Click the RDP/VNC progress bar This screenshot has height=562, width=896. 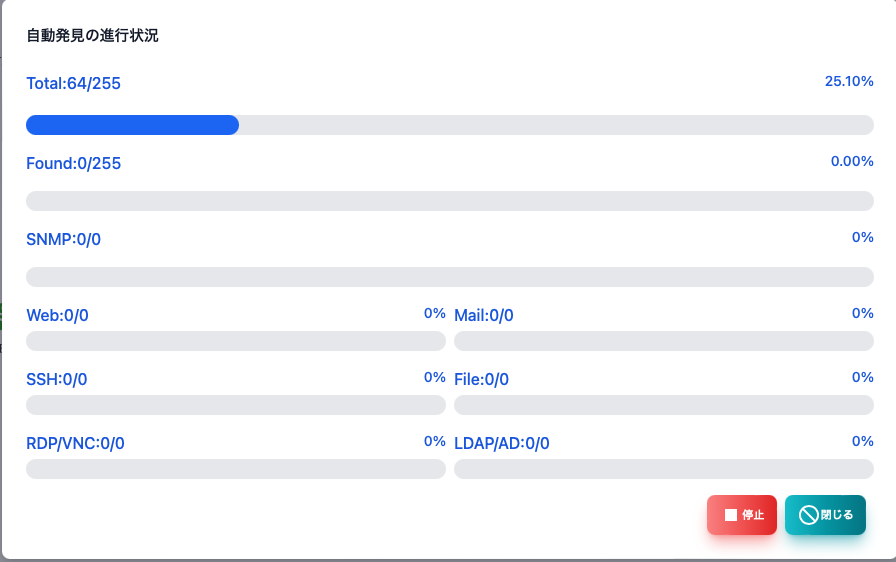click(236, 469)
